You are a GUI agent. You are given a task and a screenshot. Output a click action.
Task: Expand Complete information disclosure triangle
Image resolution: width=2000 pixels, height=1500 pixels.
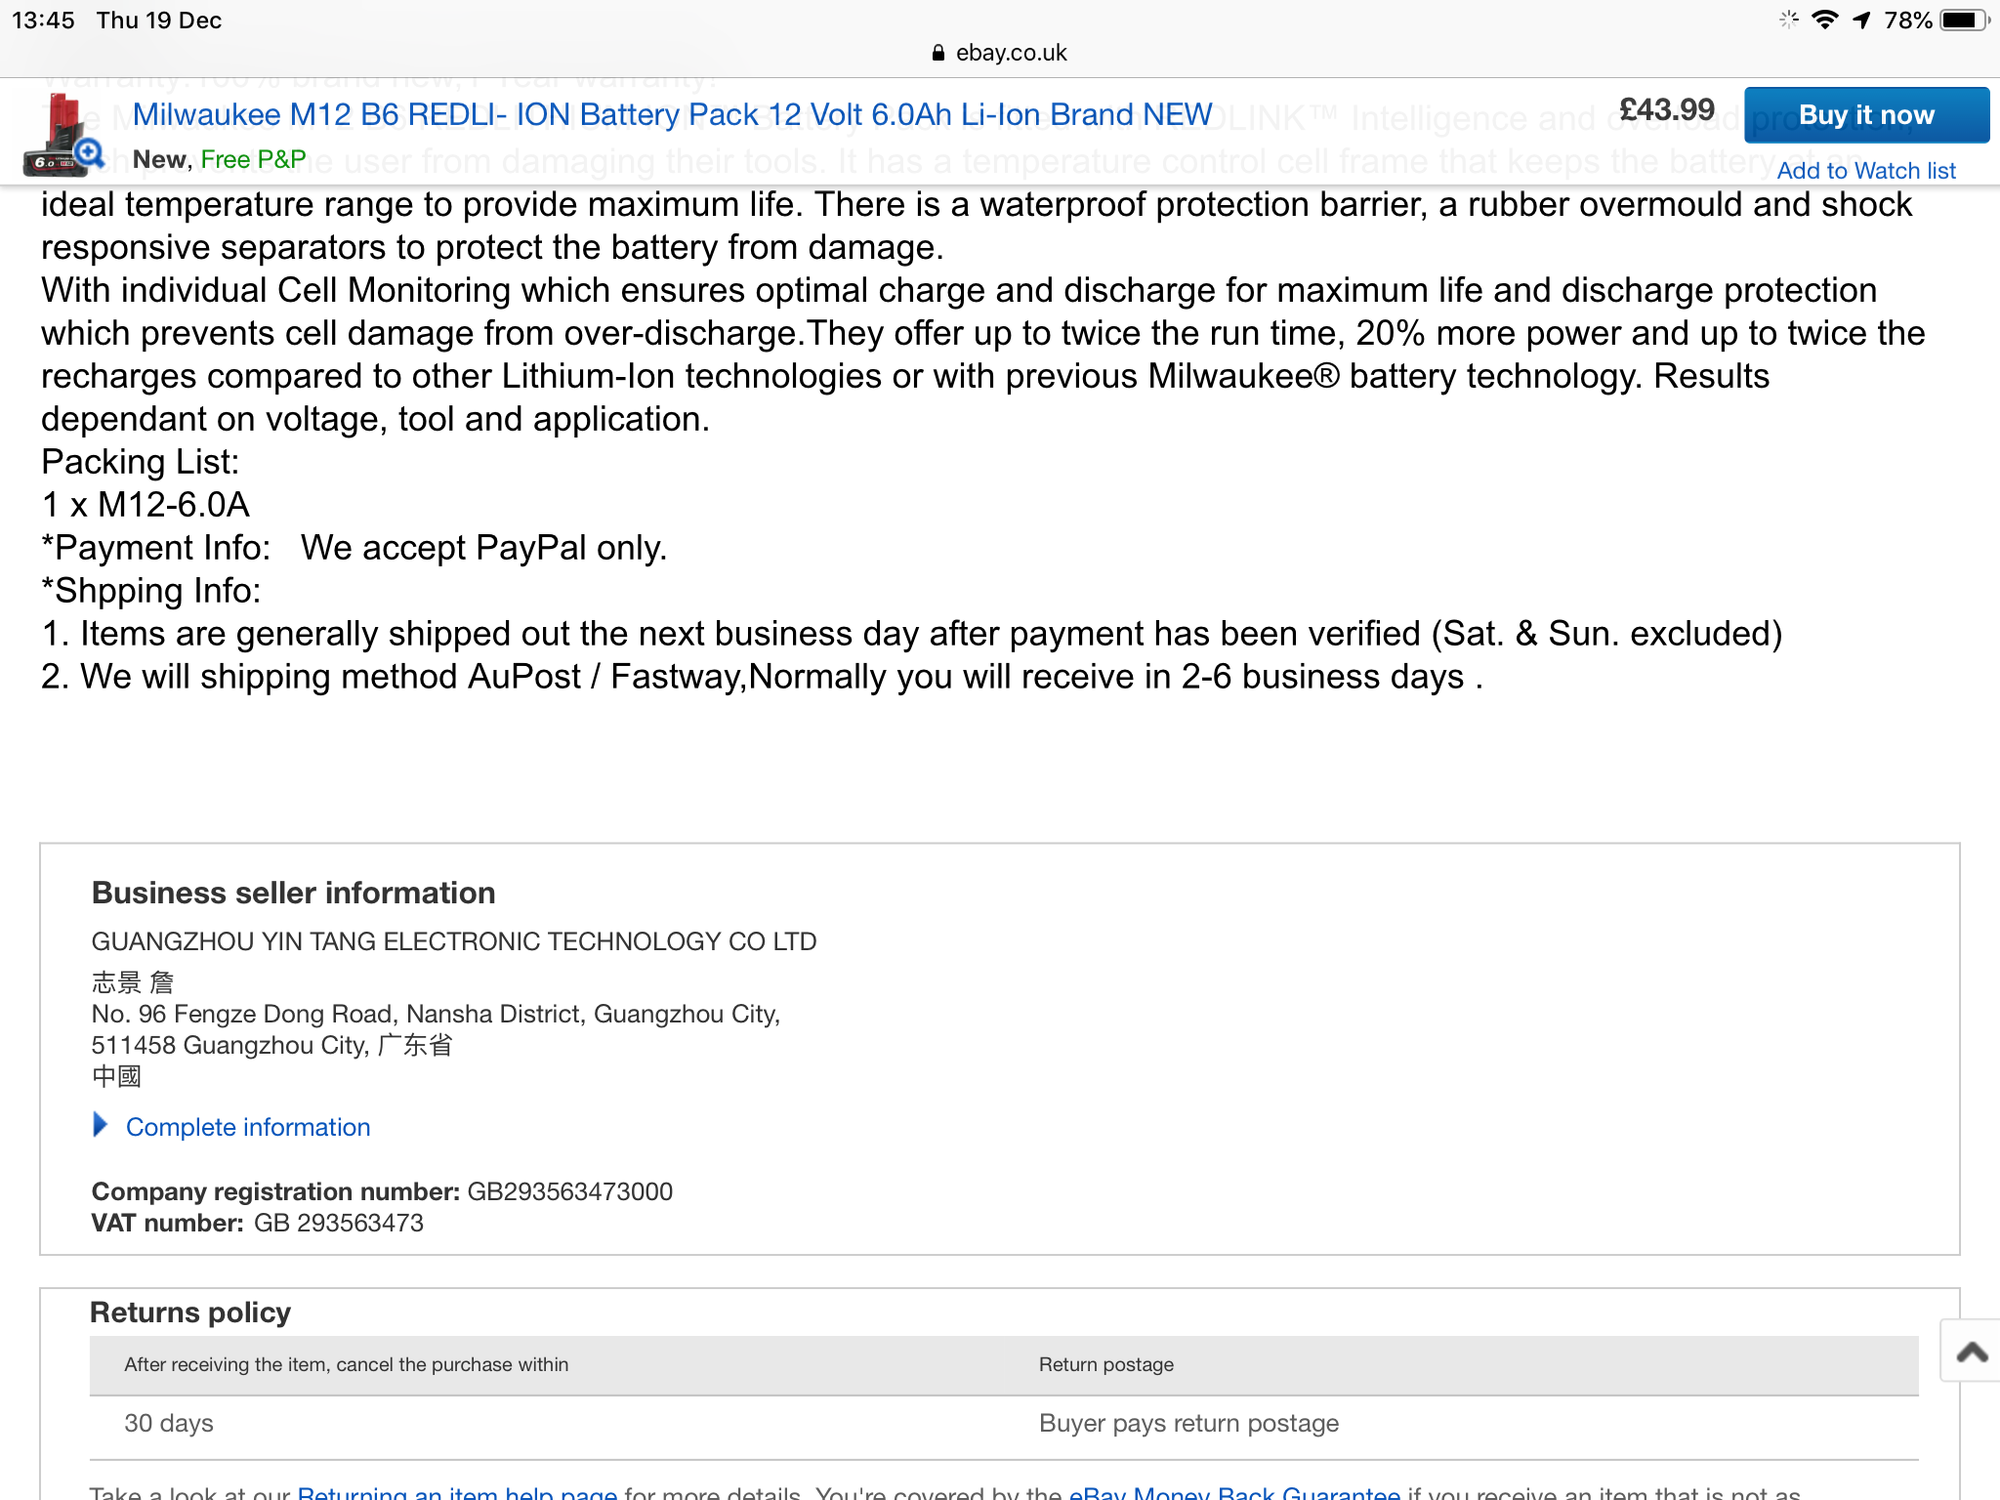pyautogui.click(x=99, y=1125)
